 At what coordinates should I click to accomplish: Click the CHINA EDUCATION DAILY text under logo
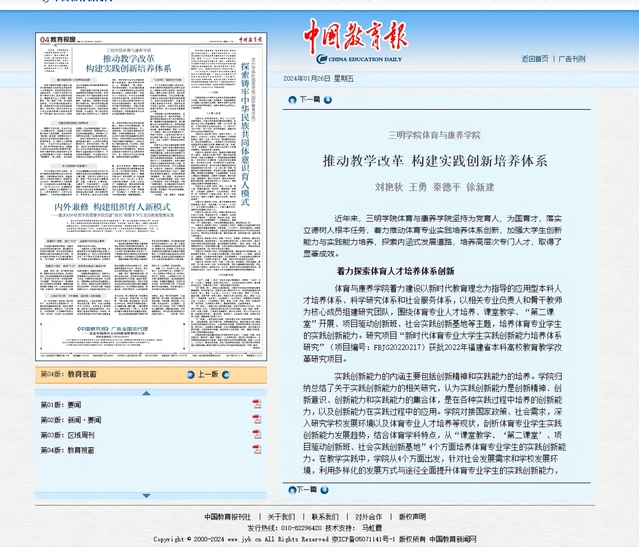[365, 59]
